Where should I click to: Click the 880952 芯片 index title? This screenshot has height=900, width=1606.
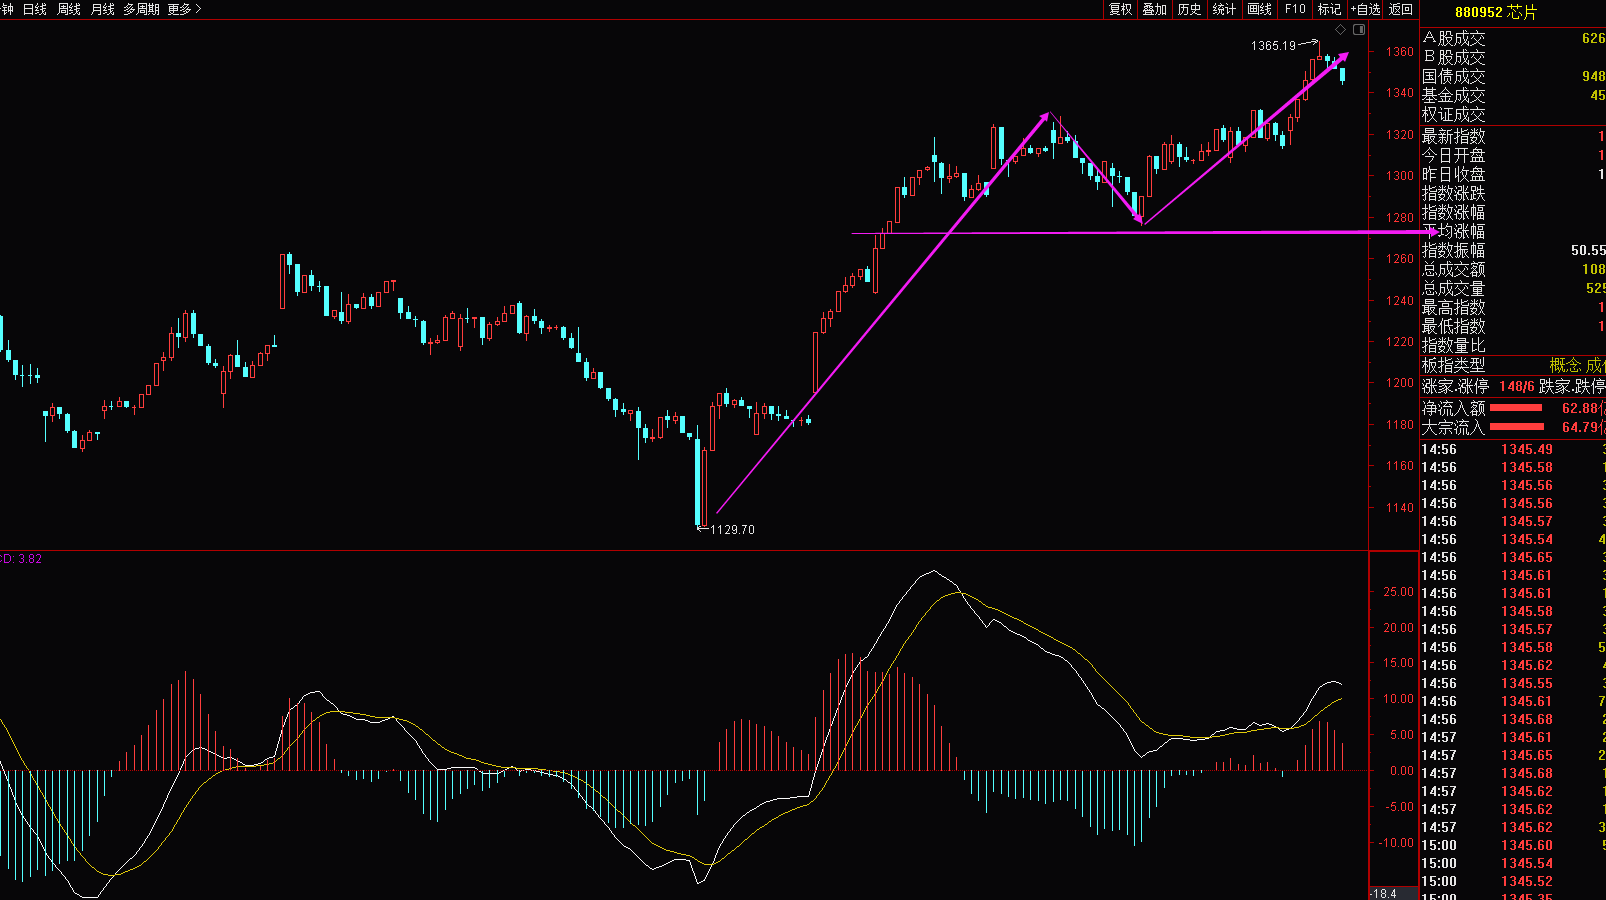tap(1495, 12)
